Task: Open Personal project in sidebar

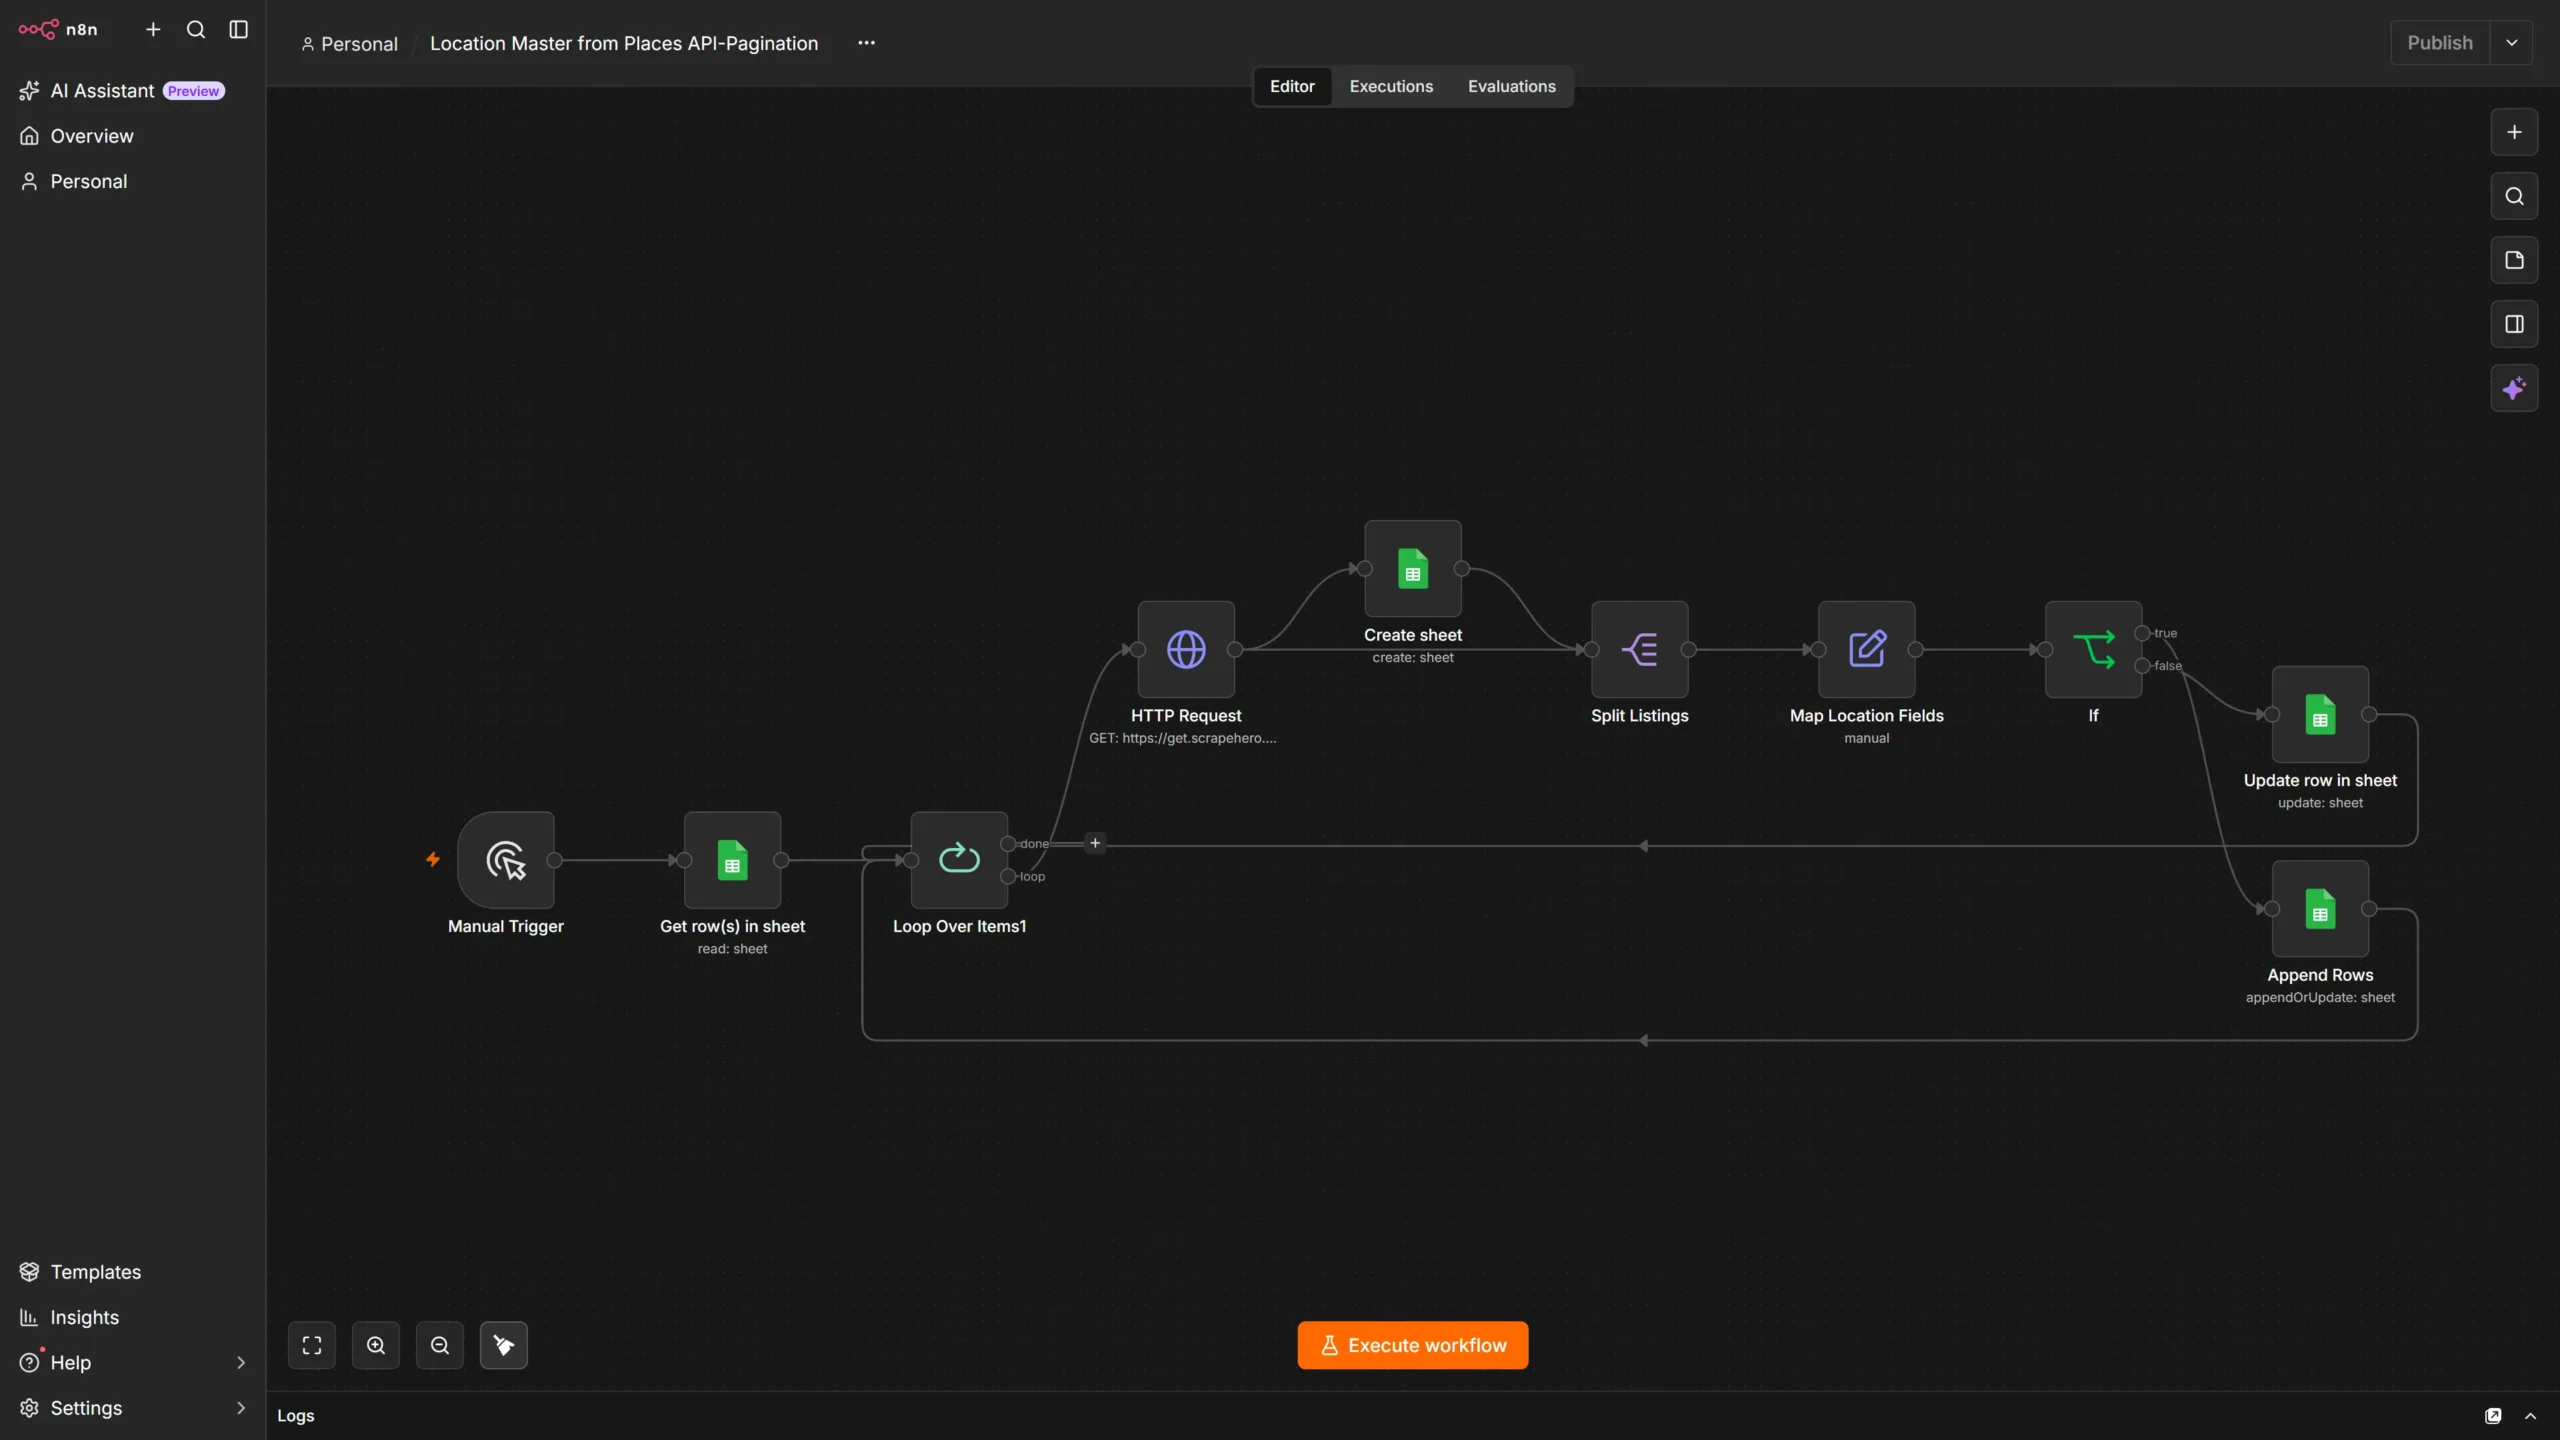Action: [89, 182]
